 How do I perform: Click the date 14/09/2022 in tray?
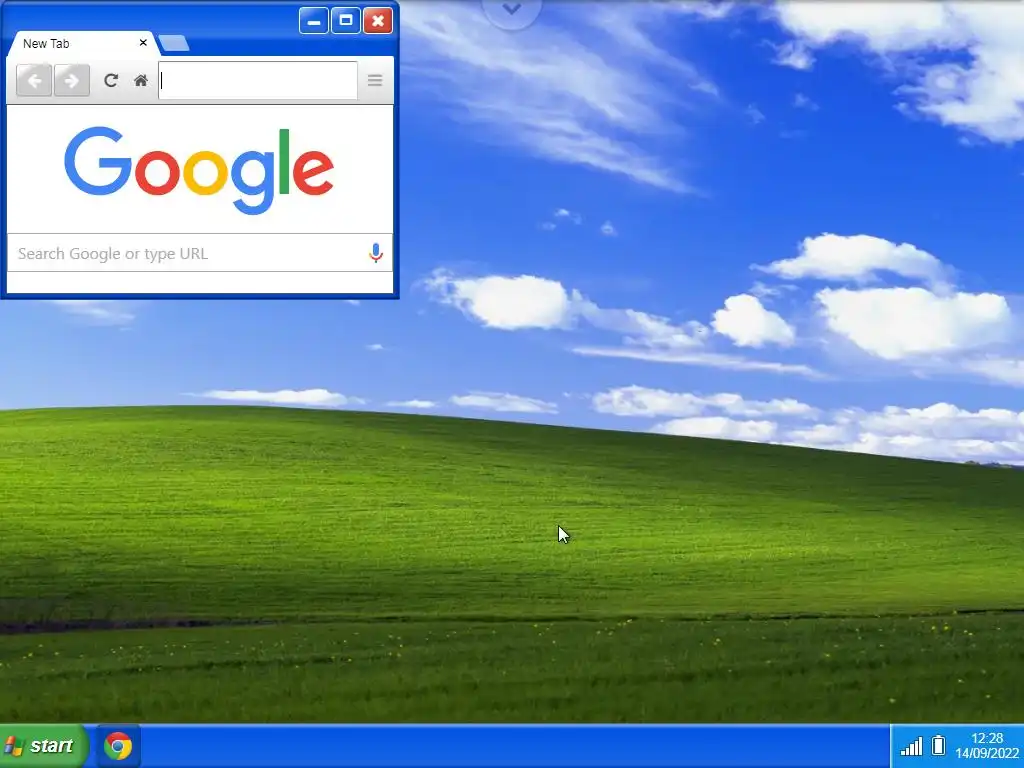pyautogui.click(x=987, y=754)
